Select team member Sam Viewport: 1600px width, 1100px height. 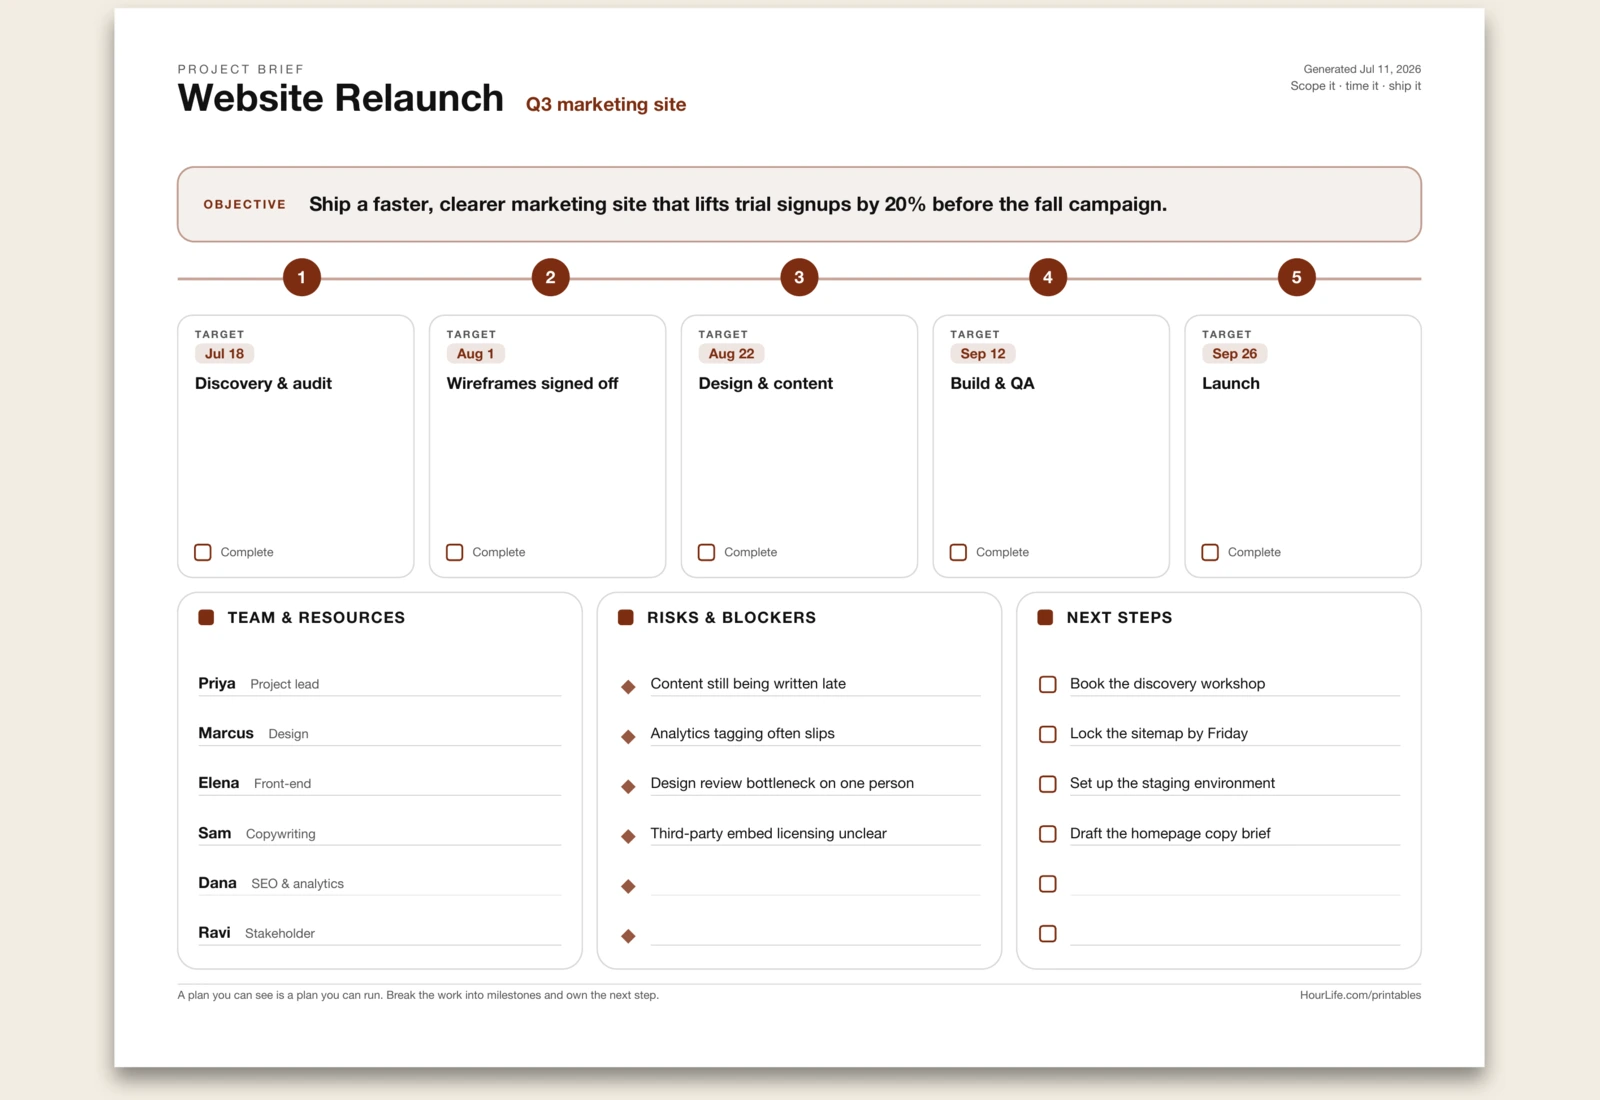[x=215, y=833]
